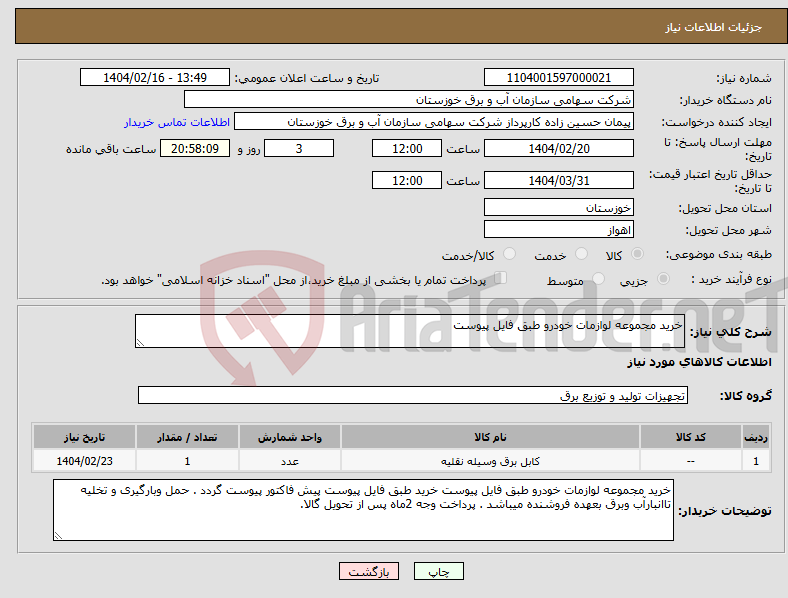The image size is (788, 598).
Task: Click the response deadline time 12:00 field
Action: [x=407, y=148]
